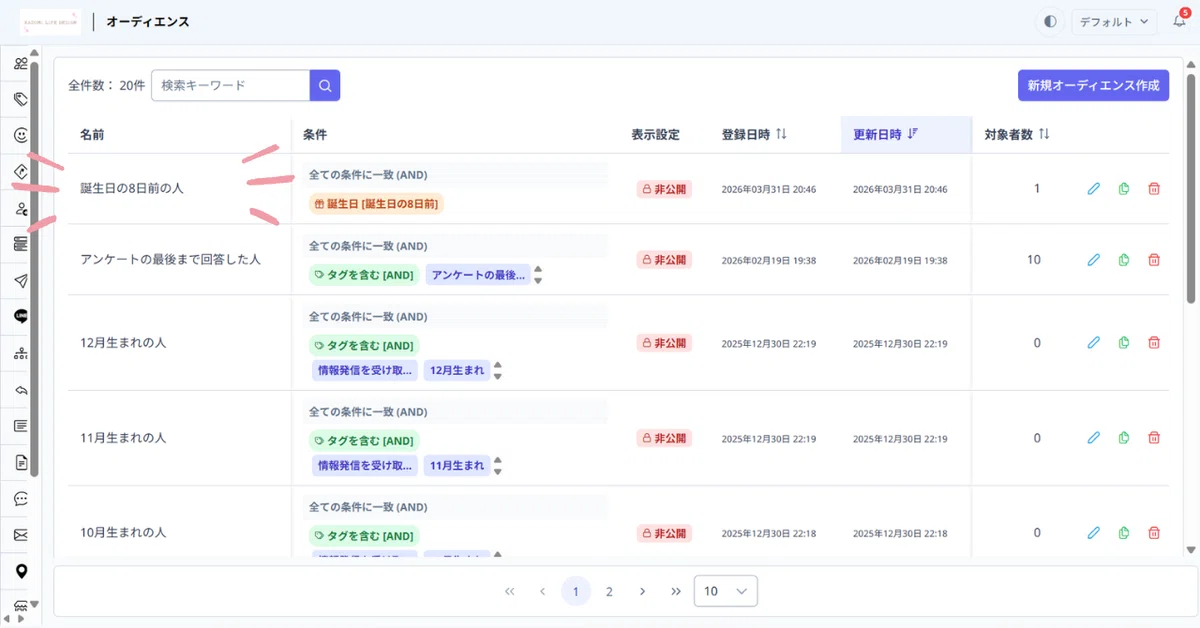The image size is (1200, 628).
Task: Expand tag list beside 12月生まれ tag
Action: [497, 370]
